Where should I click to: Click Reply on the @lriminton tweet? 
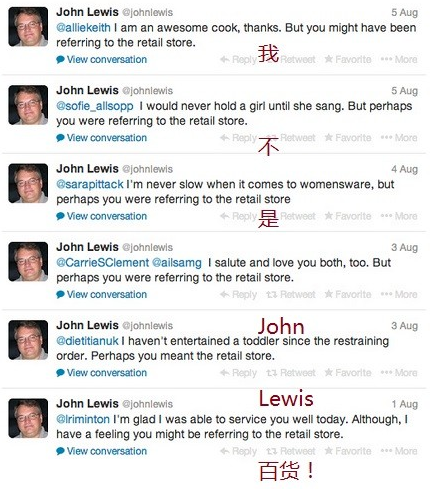tap(238, 451)
